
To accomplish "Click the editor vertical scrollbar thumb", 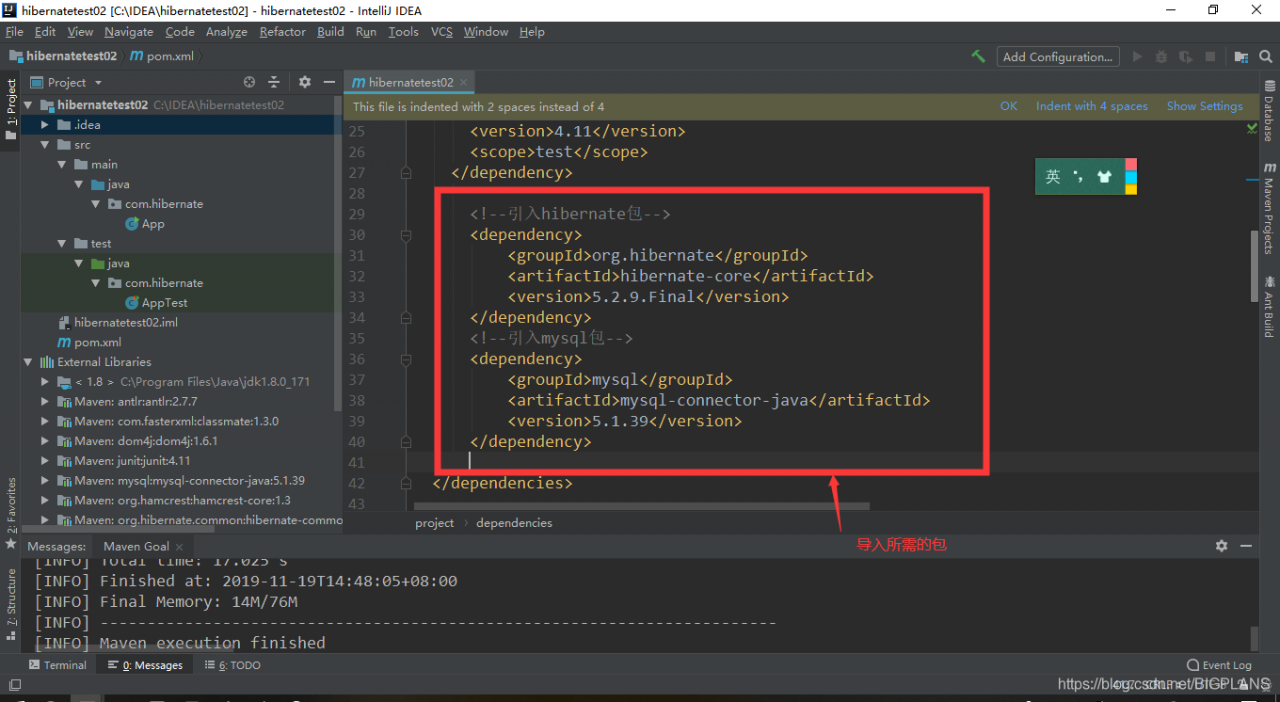I will click(x=1255, y=265).
